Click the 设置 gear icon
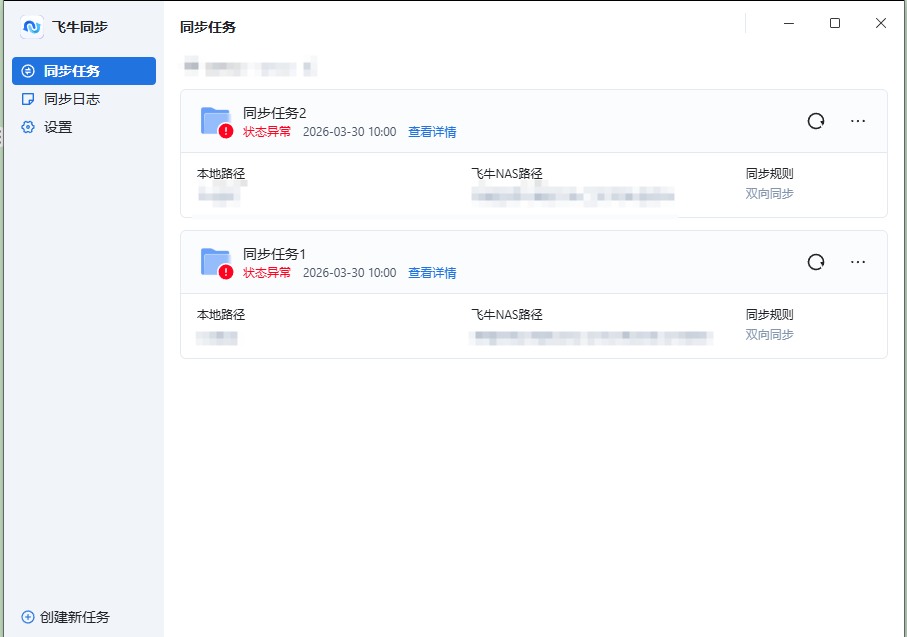This screenshot has width=907, height=637. 28,127
